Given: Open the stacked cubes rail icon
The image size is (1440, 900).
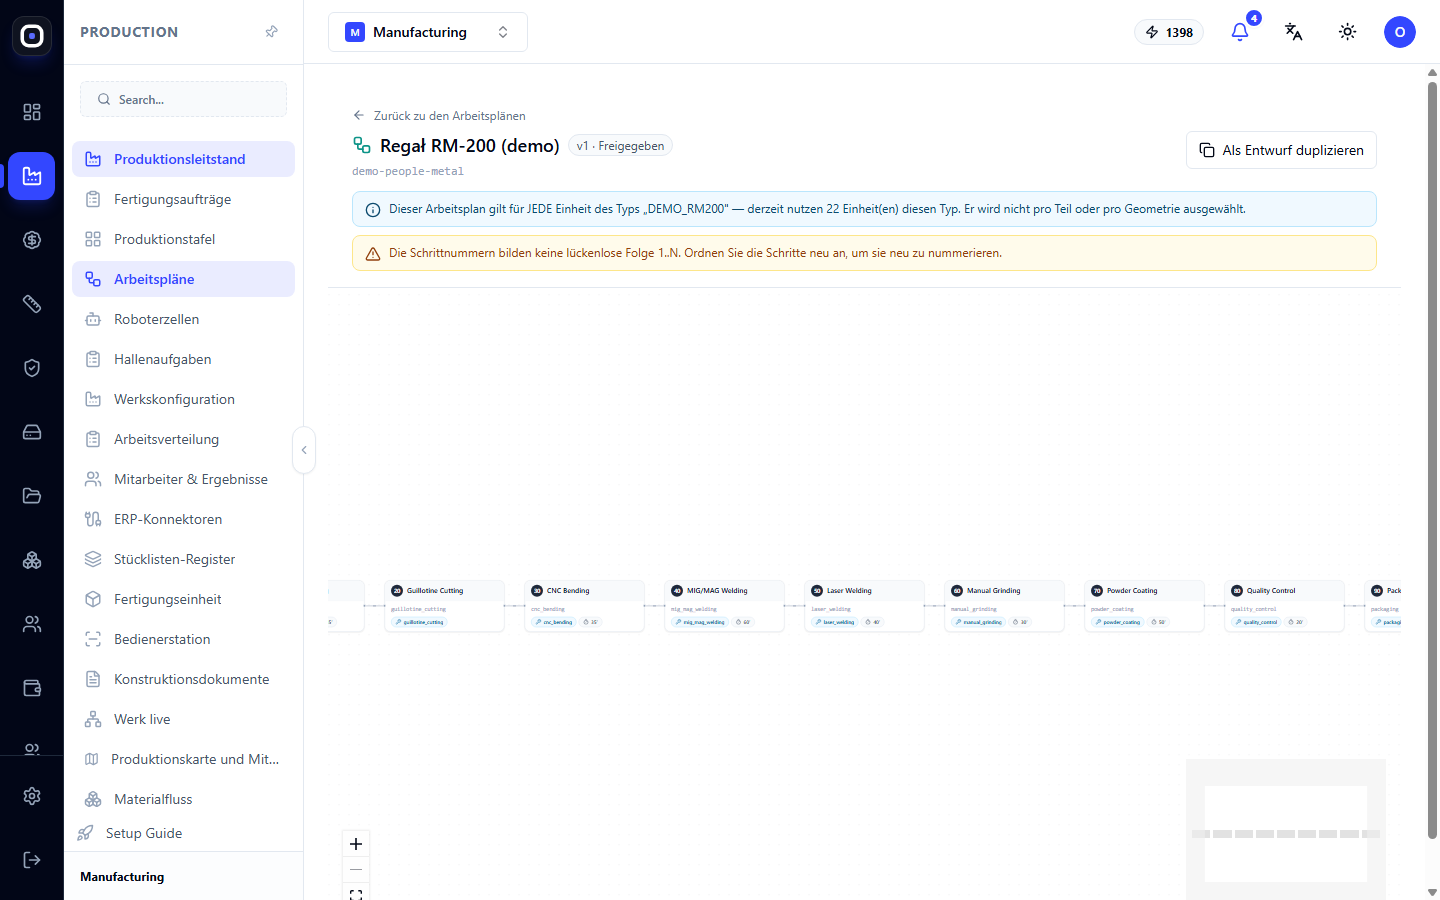Looking at the screenshot, I should point(32,560).
